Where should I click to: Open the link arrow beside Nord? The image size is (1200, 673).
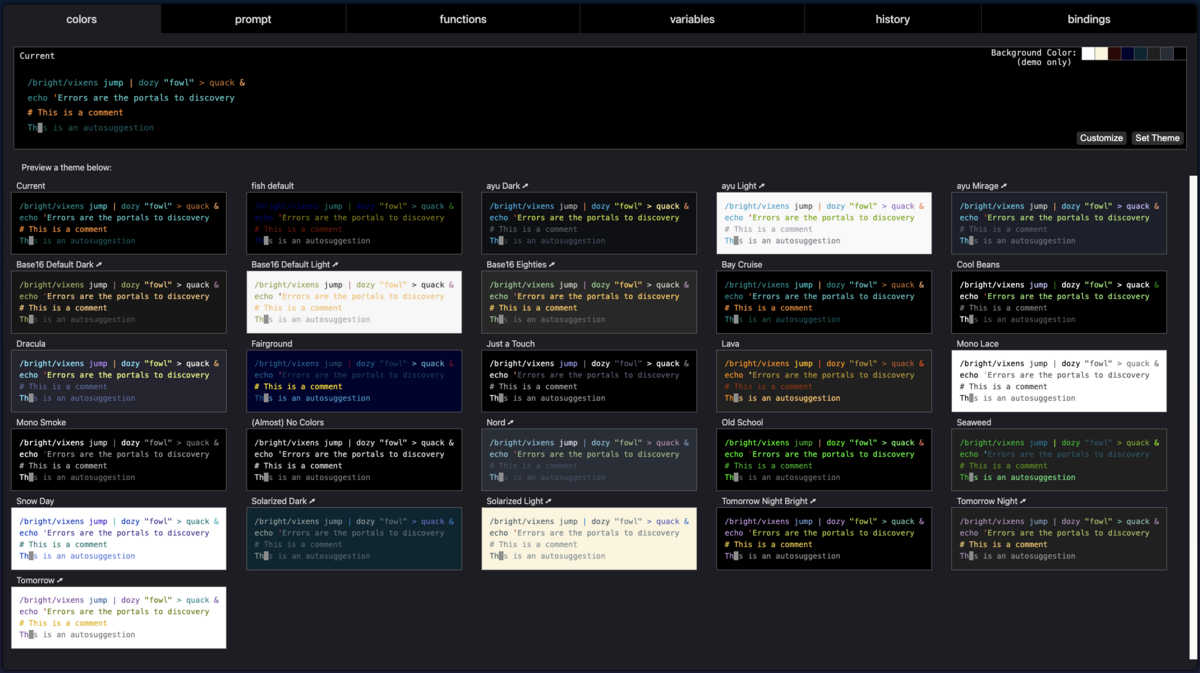point(511,423)
